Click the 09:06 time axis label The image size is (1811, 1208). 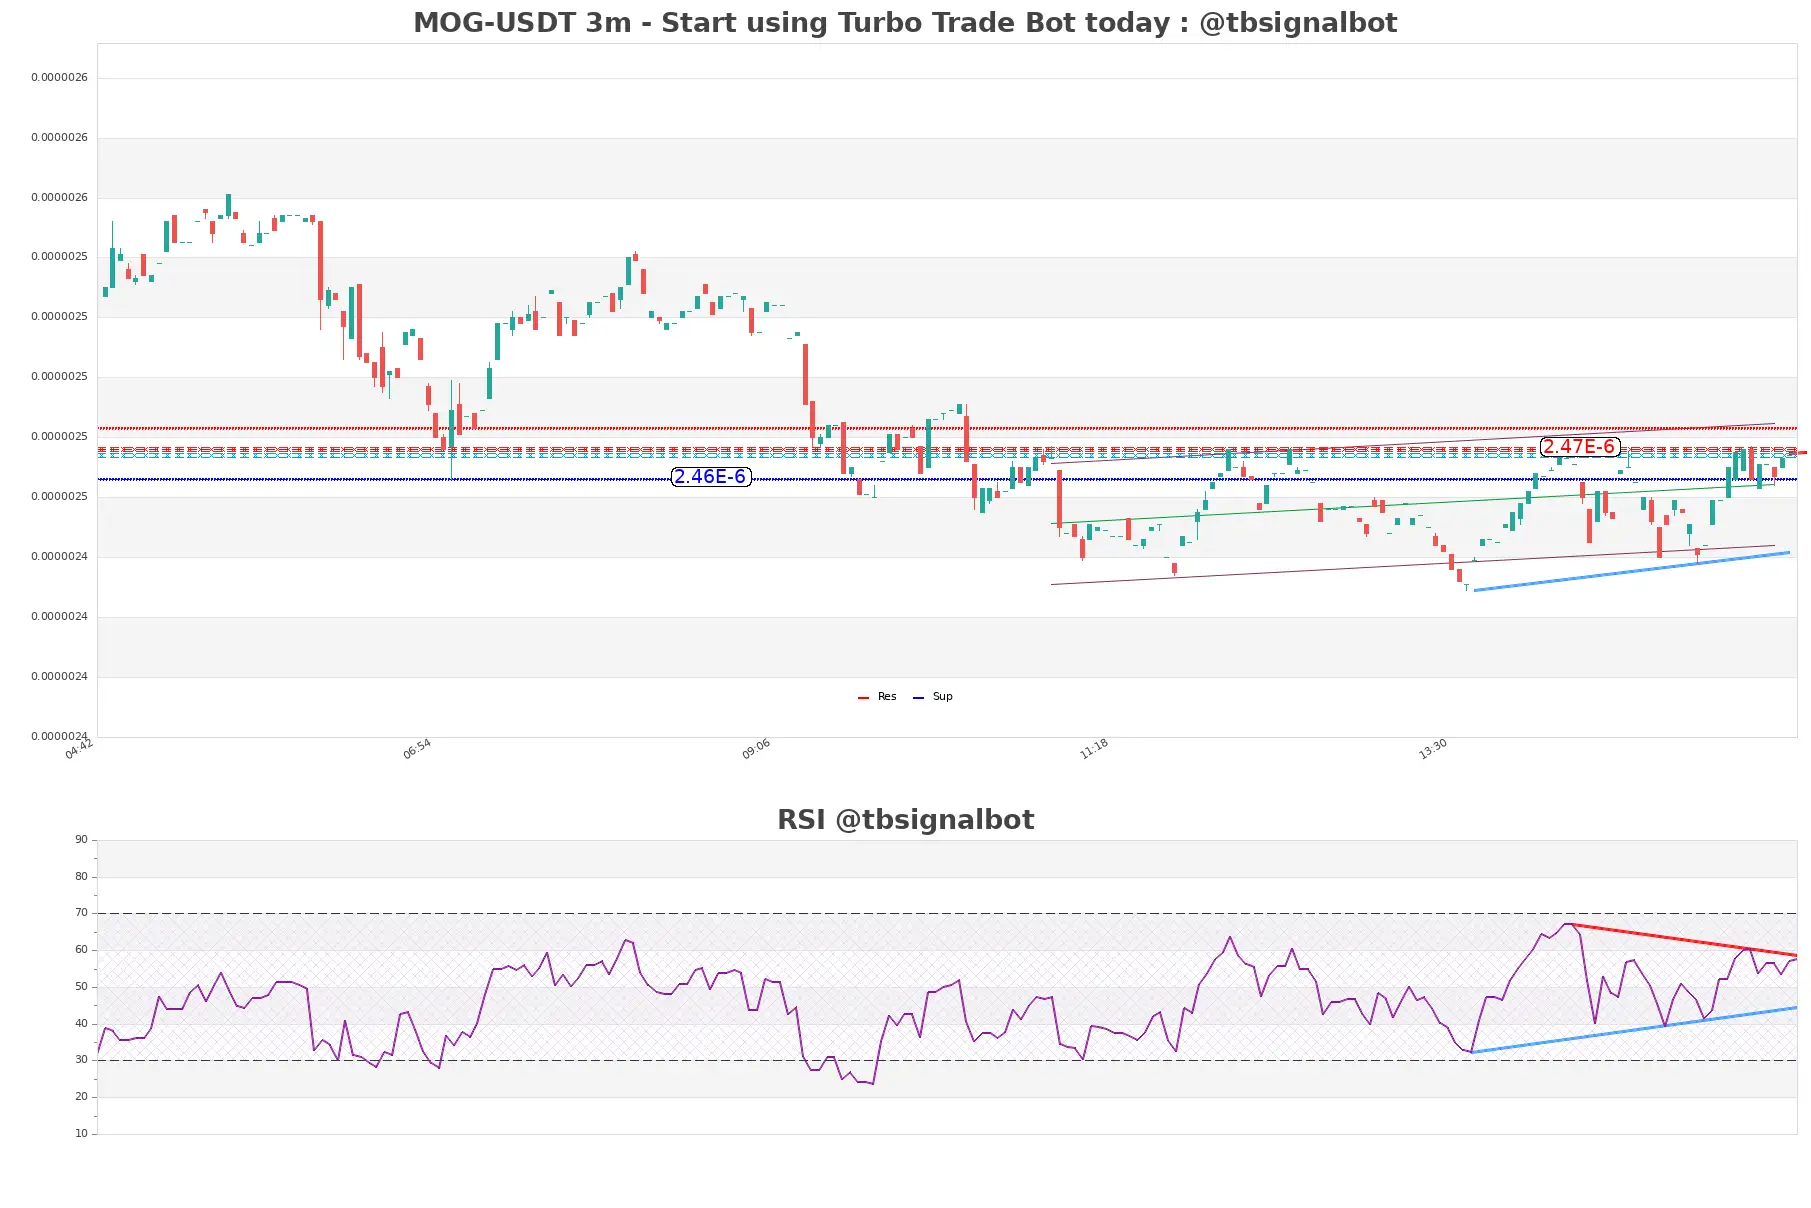pyautogui.click(x=756, y=749)
